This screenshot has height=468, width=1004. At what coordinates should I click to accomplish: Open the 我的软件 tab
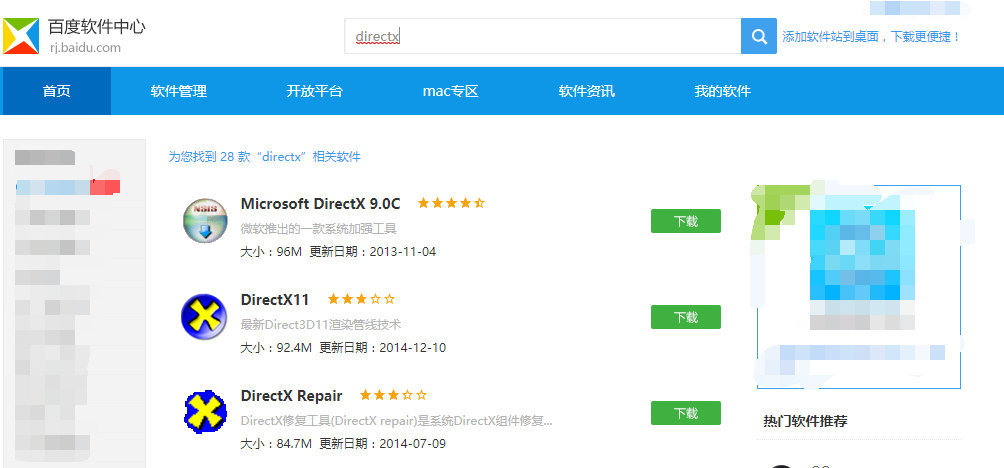point(722,91)
